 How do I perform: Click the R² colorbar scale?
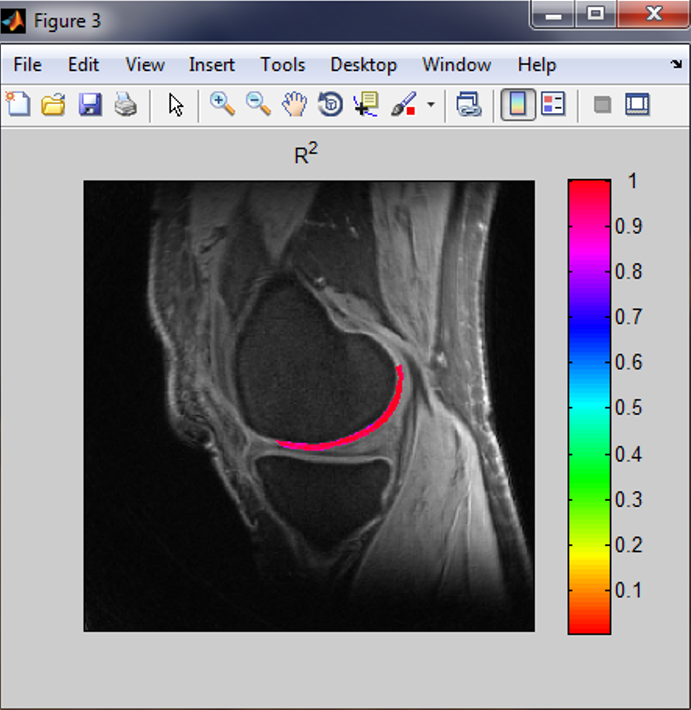589,406
